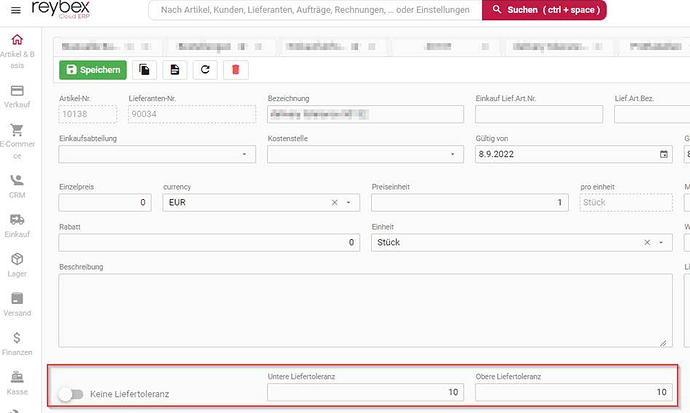This screenshot has height=413, width=690.
Task: Delete the record with trash icon
Action: click(235, 70)
